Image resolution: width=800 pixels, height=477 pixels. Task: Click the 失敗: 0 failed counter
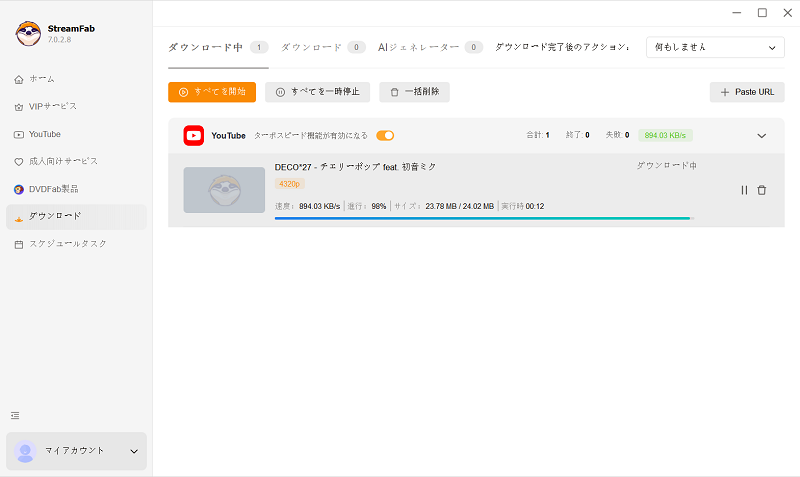tap(617, 135)
